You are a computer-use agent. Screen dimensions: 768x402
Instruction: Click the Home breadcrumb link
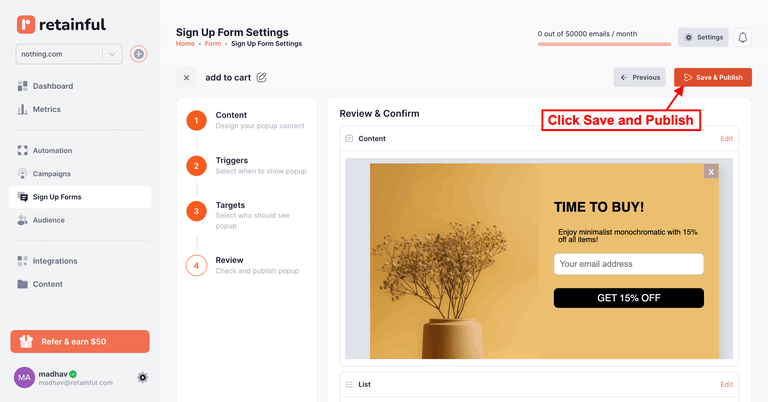(x=185, y=44)
